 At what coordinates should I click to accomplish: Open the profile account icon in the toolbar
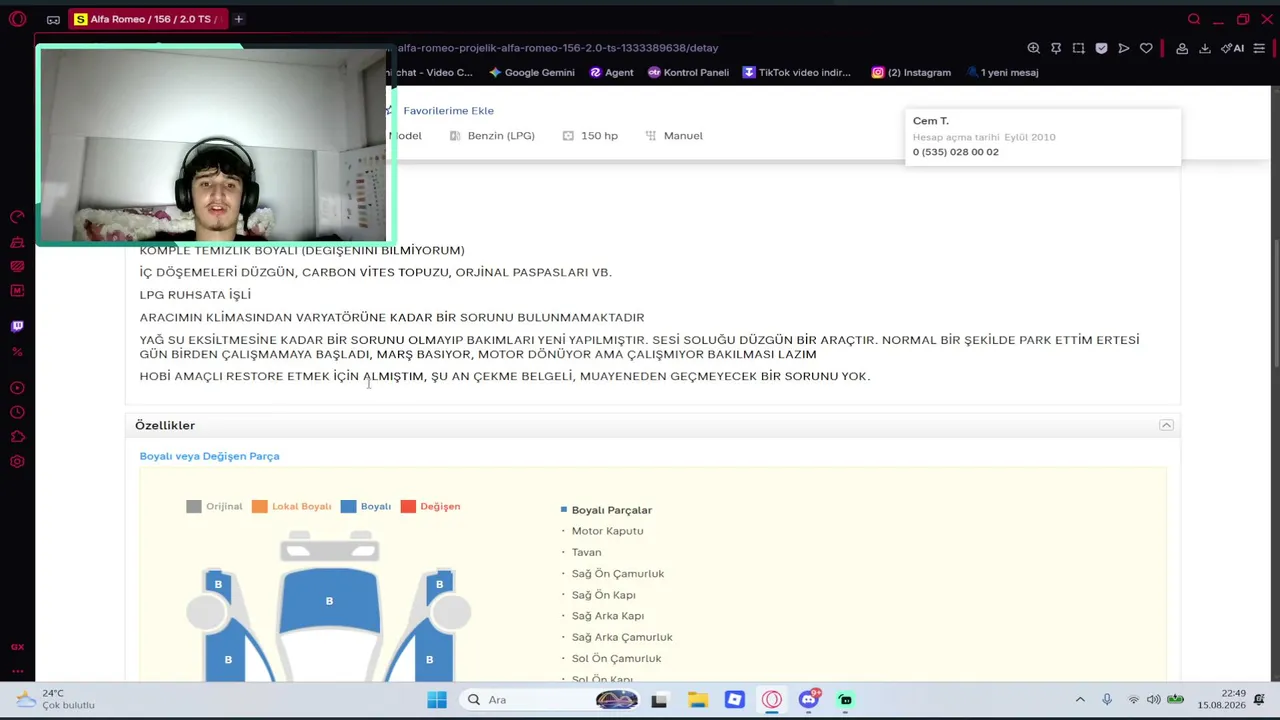(x=1182, y=48)
